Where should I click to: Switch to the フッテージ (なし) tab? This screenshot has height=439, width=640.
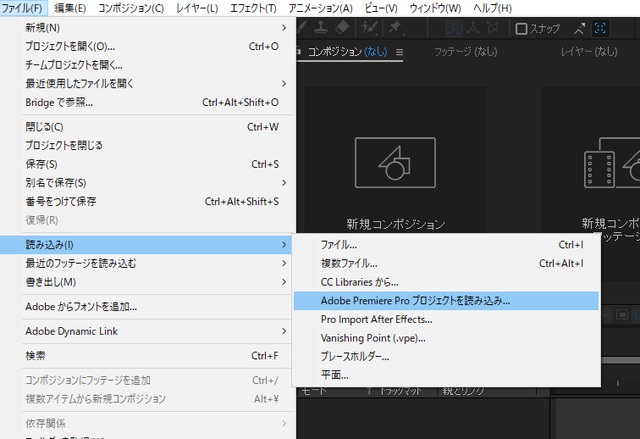pyautogui.click(x=466, y=51)
